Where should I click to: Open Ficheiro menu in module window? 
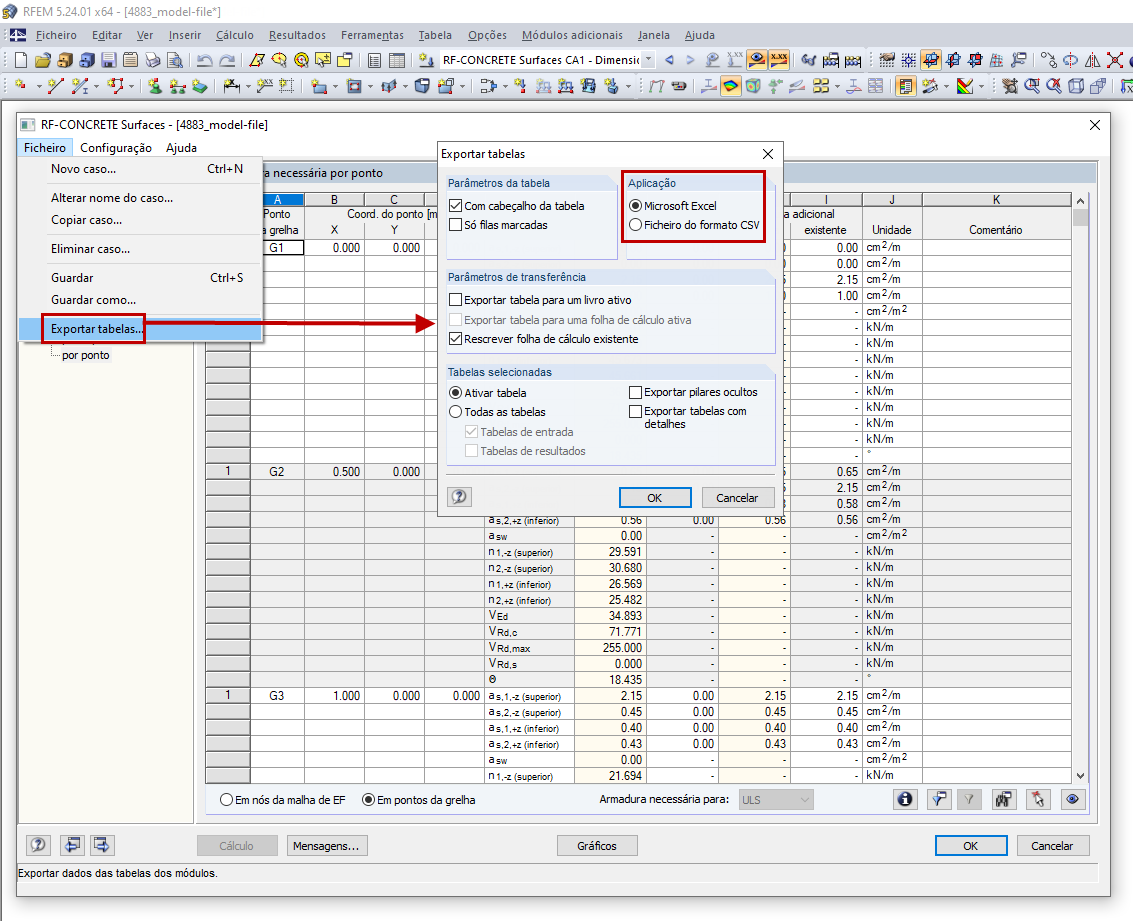click(45, 147)
